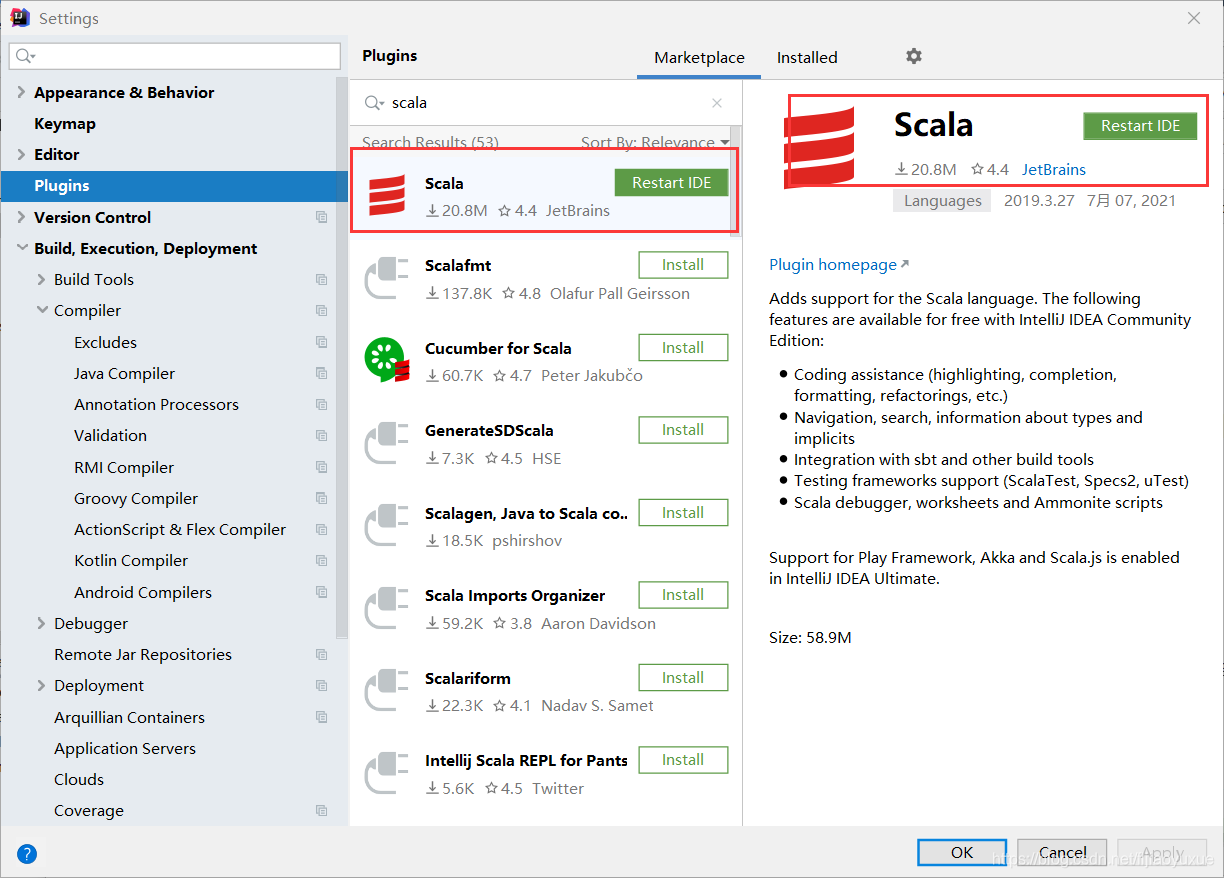Open the help question mark icon
Screen dimensions: 1224x878
(x=27, y=853)
